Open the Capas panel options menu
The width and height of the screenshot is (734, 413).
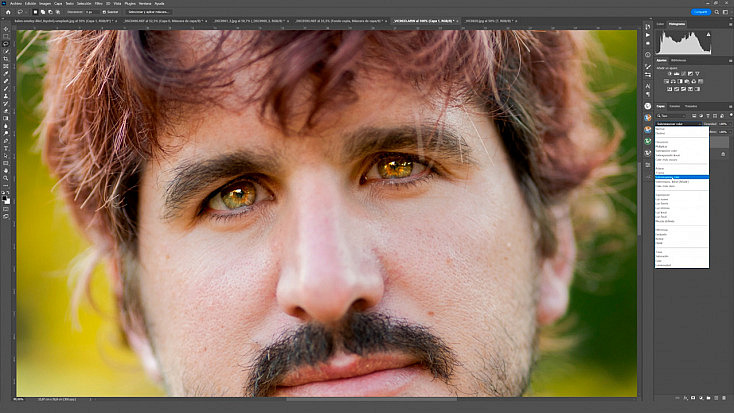(x=730, y=106)
